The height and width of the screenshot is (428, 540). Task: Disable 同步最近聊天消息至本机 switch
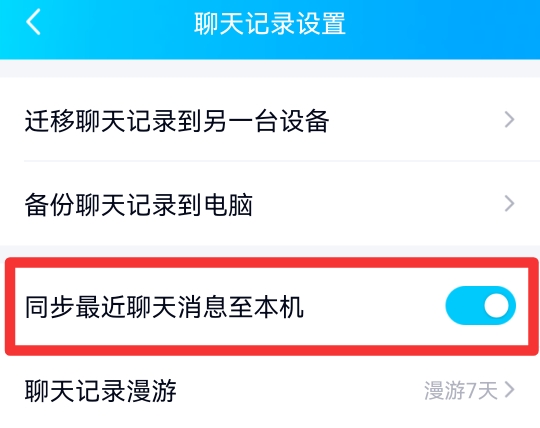pos(480,305)
